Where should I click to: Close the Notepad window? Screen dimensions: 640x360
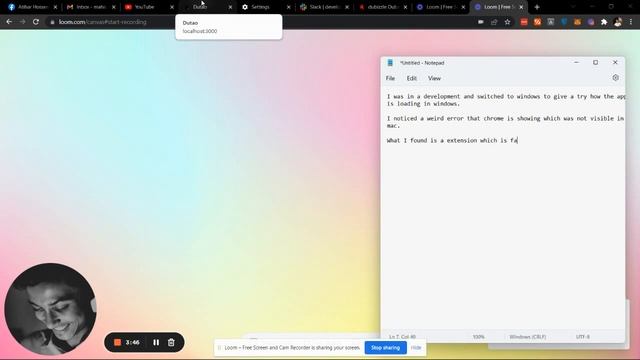[615, 62]
